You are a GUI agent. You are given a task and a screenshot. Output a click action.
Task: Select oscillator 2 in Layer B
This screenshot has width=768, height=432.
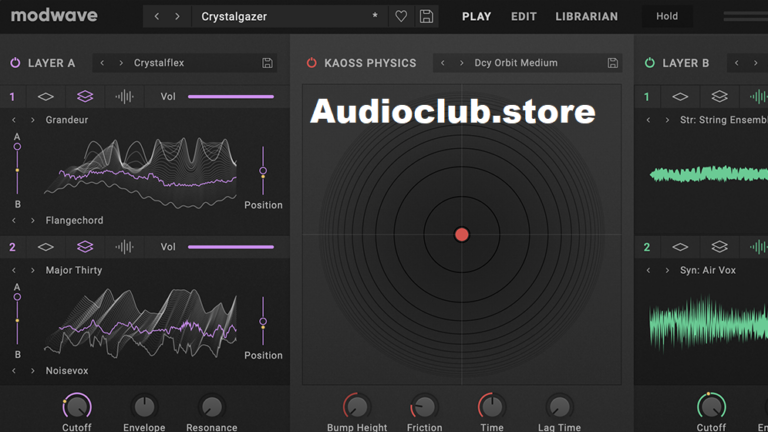[647, 247]
